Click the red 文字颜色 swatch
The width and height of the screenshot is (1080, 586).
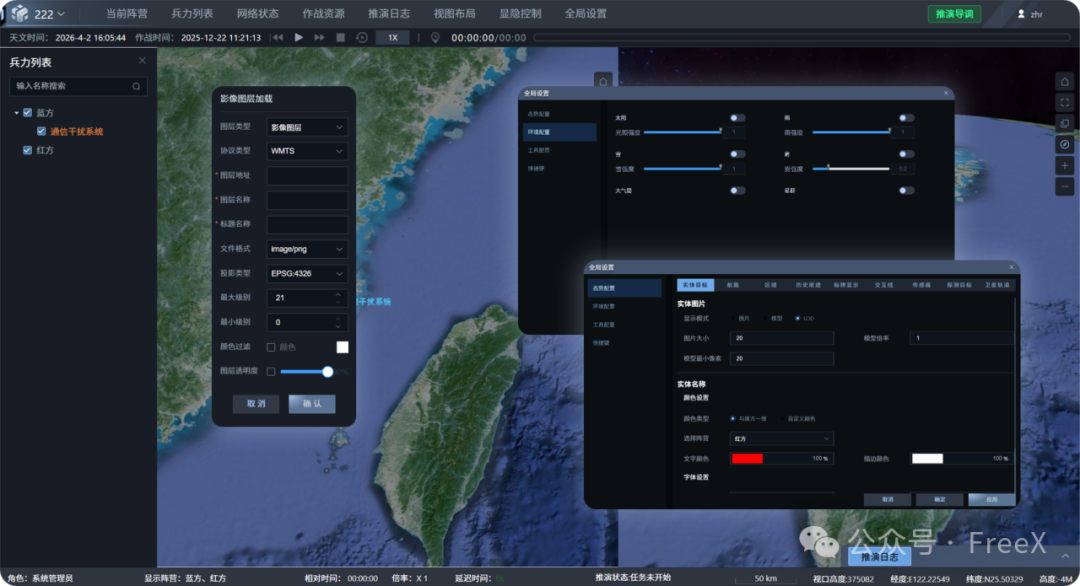pyautogui.click(x=747, y=459)
